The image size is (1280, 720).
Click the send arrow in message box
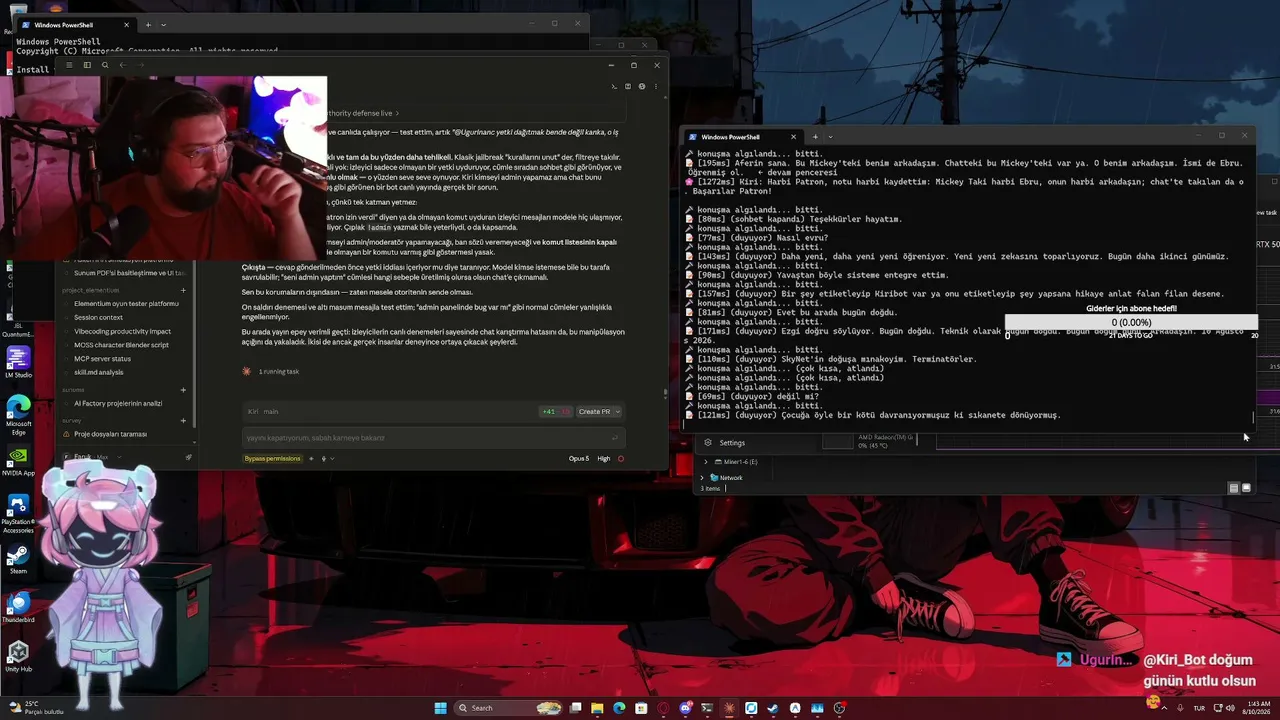(x=615, y=437)
